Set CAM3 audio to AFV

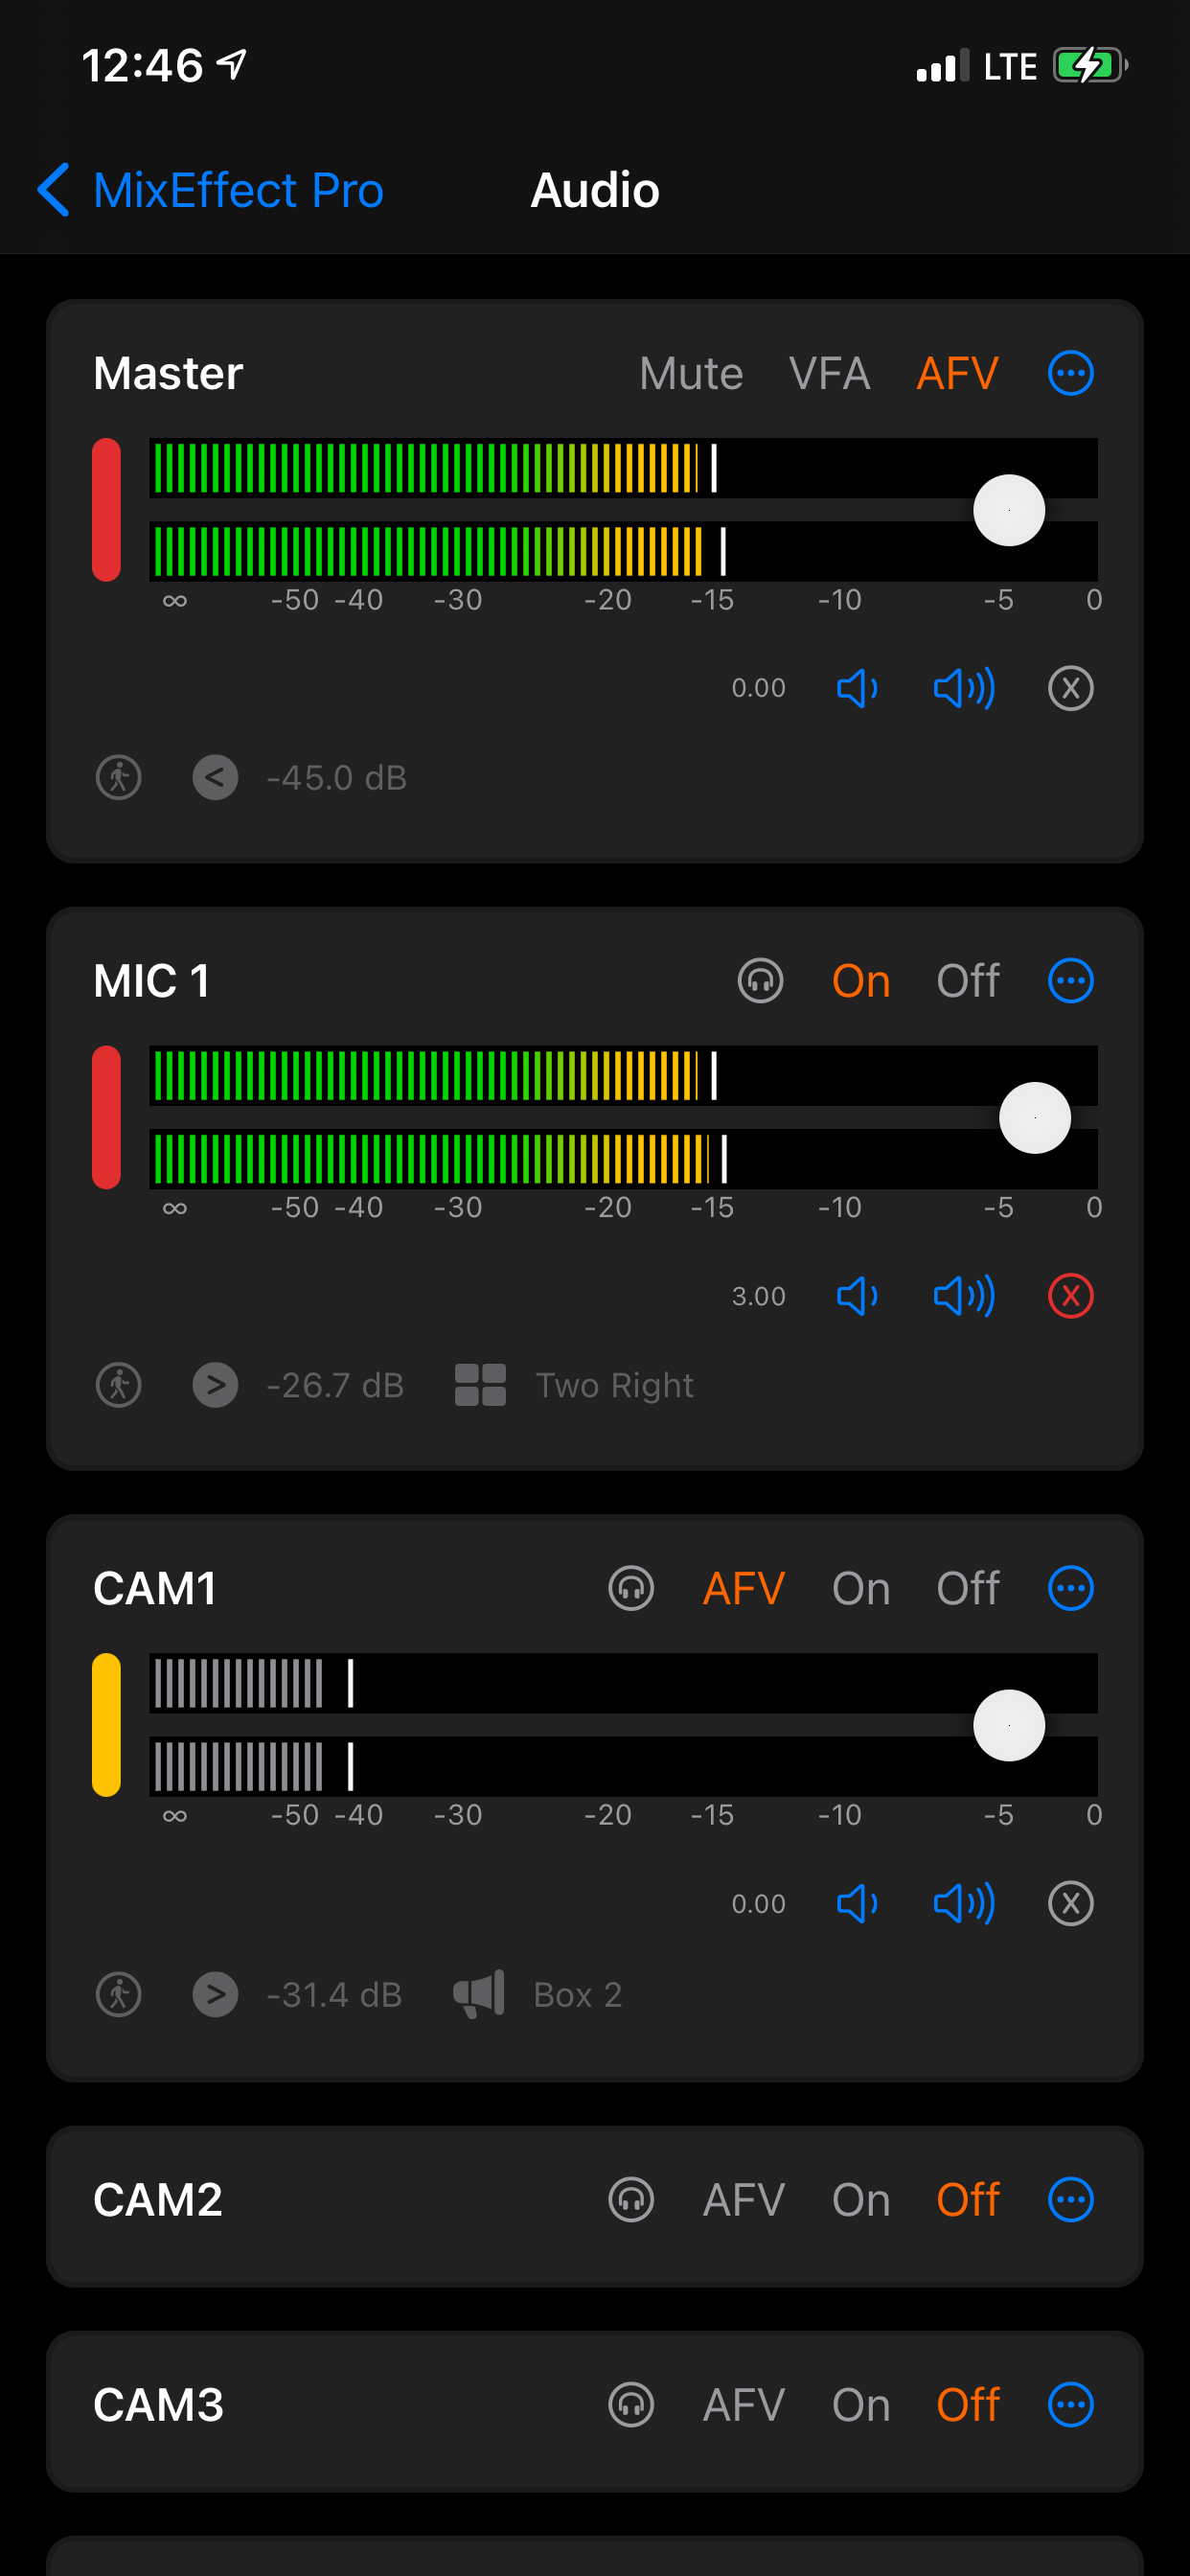tap(743, 2405)
